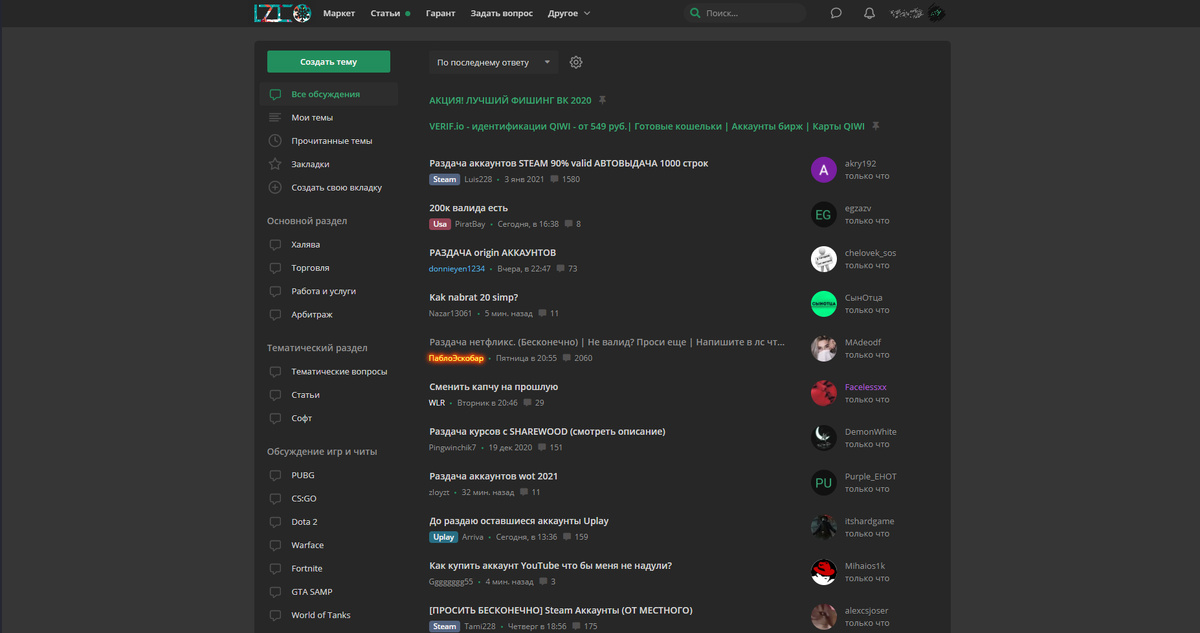This screenshot has height=633, width=1200.
Task: Click bubble icon next to Арбитраж
Action: coord(275,315)
